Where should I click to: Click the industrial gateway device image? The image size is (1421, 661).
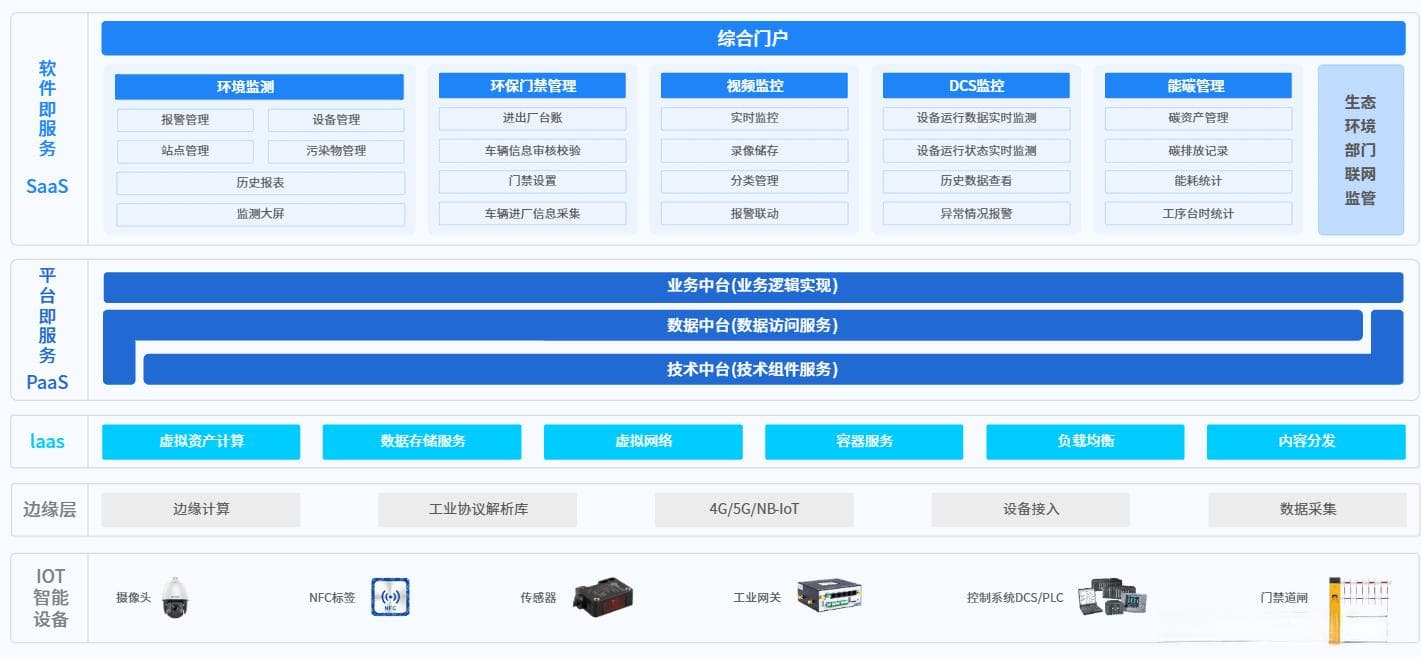(829, 596)
